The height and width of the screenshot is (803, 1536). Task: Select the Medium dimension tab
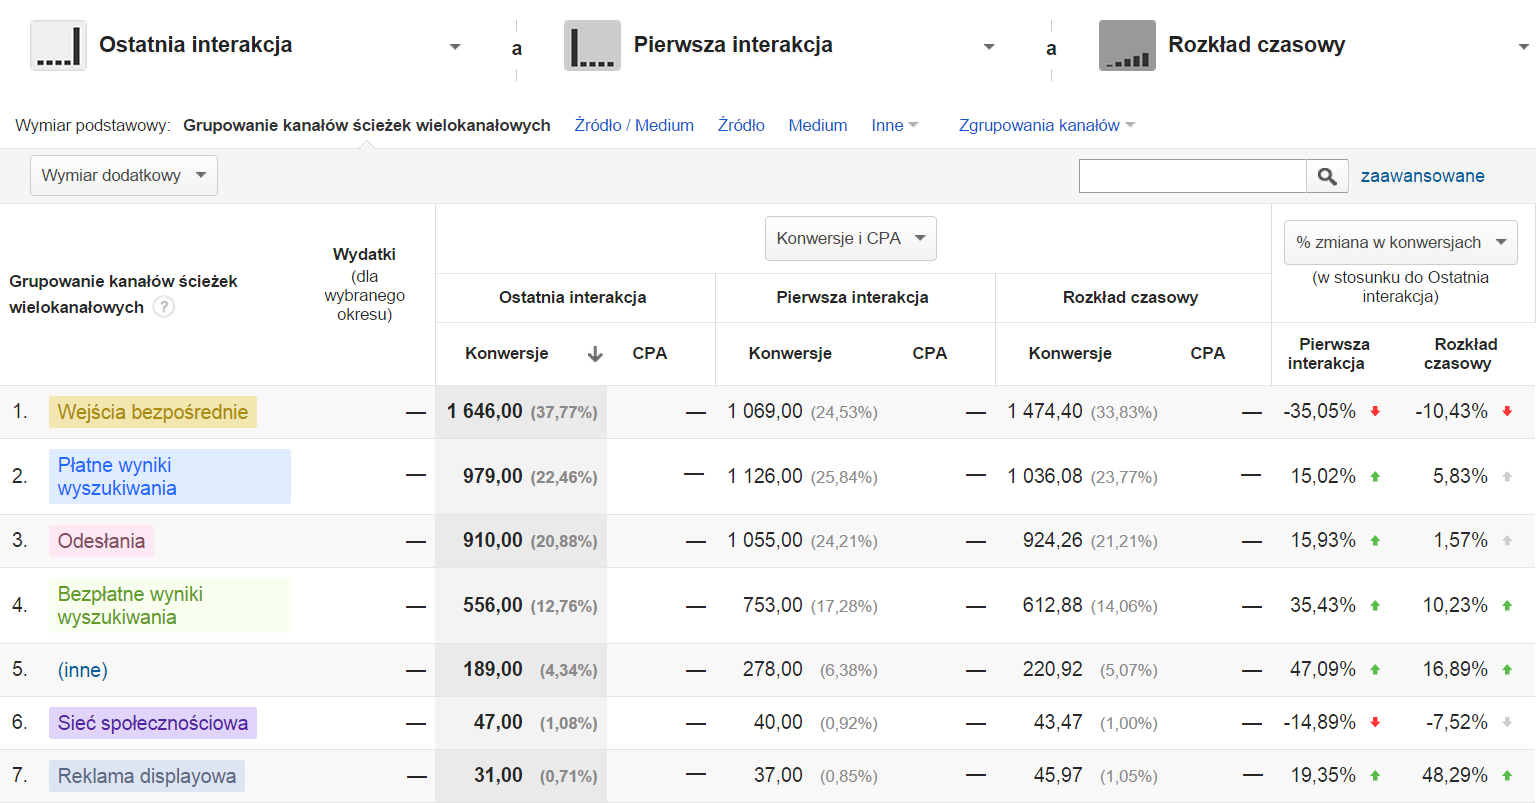[817, 125]
